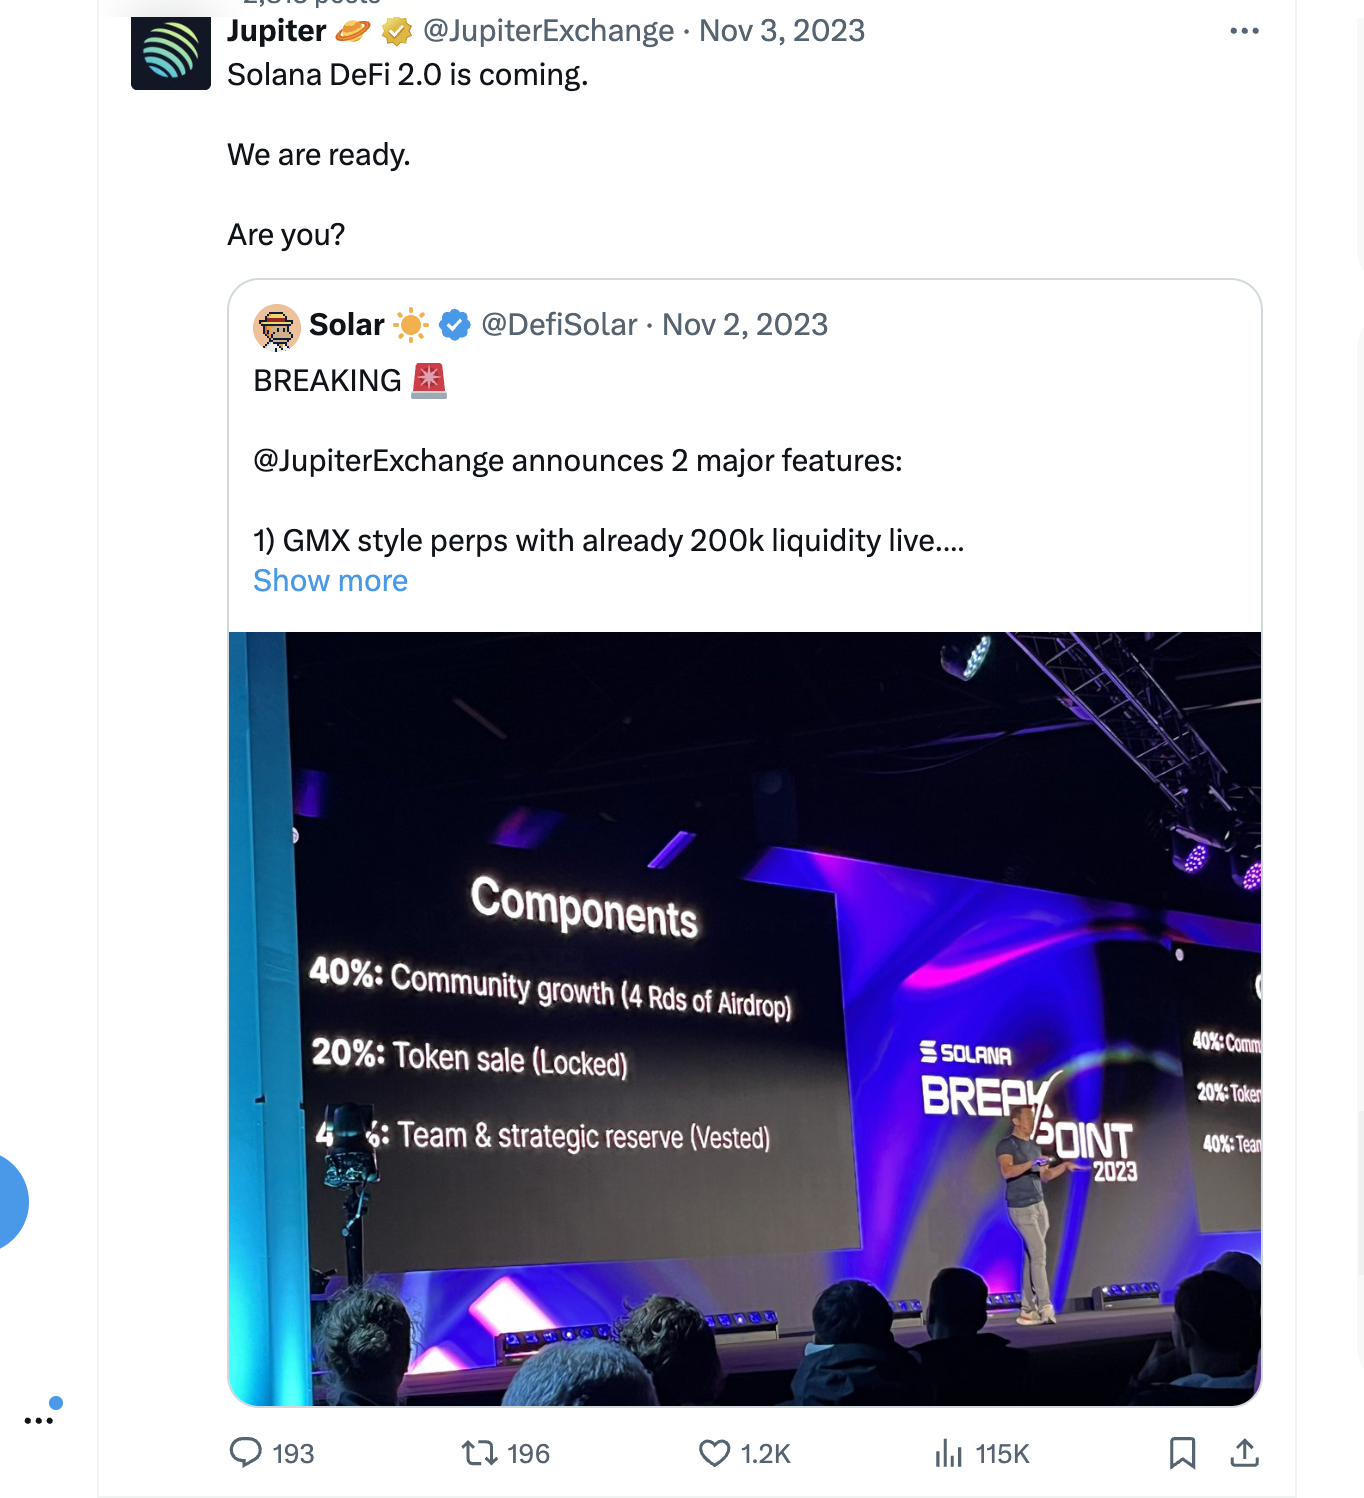Click the Nov 2, 2023 quoted timestamp
The image size is (1364, 1498).
(745, 325)
